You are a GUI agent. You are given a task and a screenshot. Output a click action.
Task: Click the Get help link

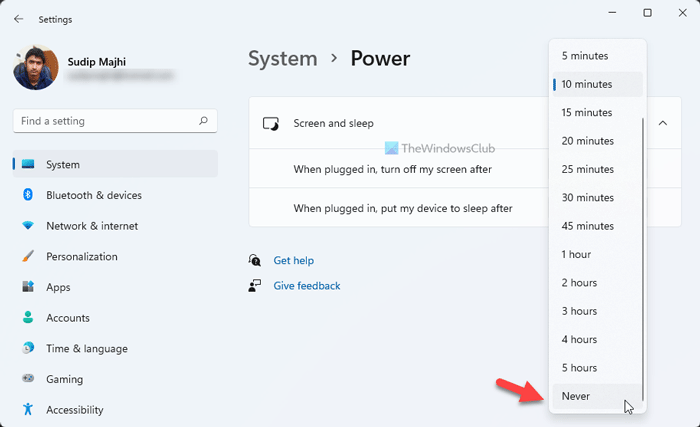293,260
